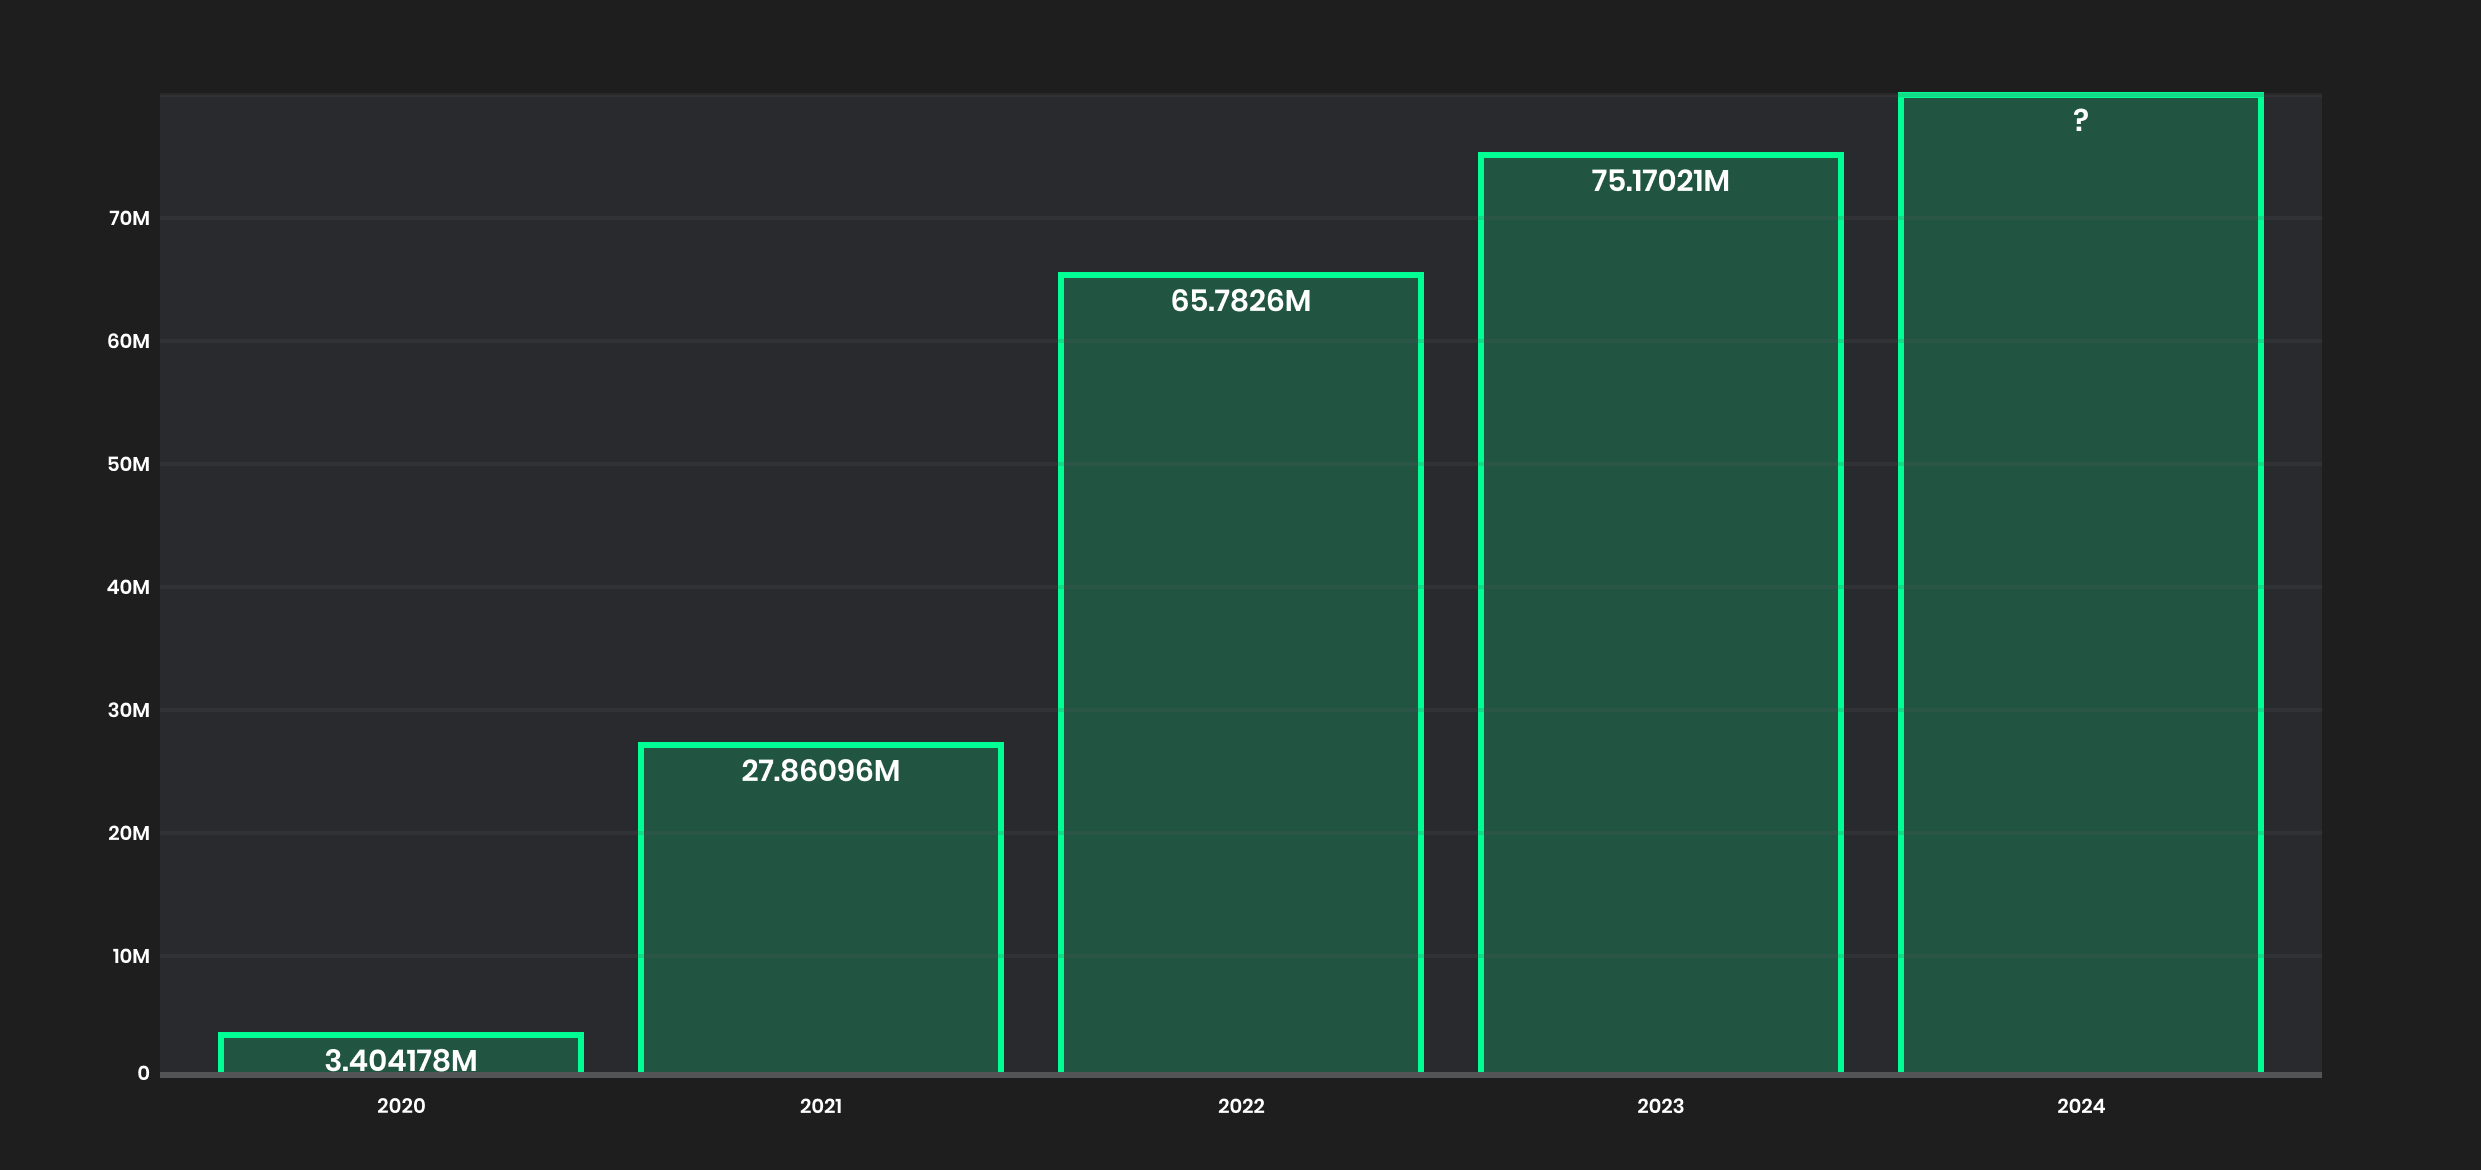
Task: Click the 65.7826M value label
Action: (x=1242, y=300)
